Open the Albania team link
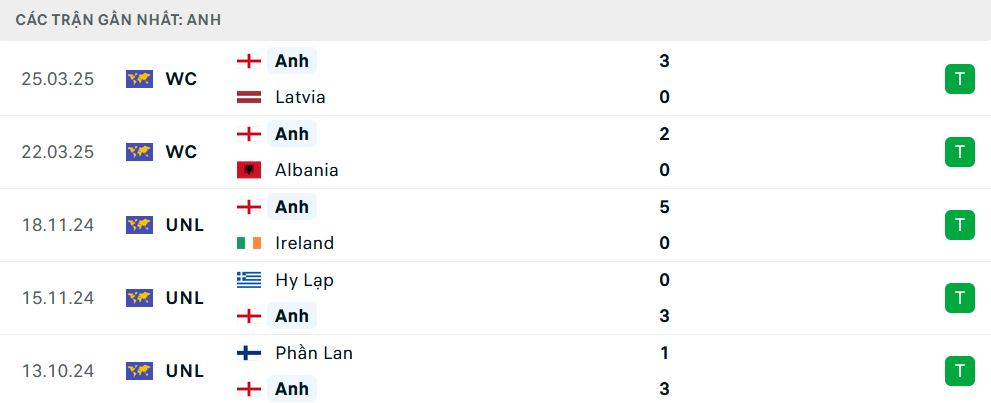Viewport: 991px width, 403px height. [307, 171]
